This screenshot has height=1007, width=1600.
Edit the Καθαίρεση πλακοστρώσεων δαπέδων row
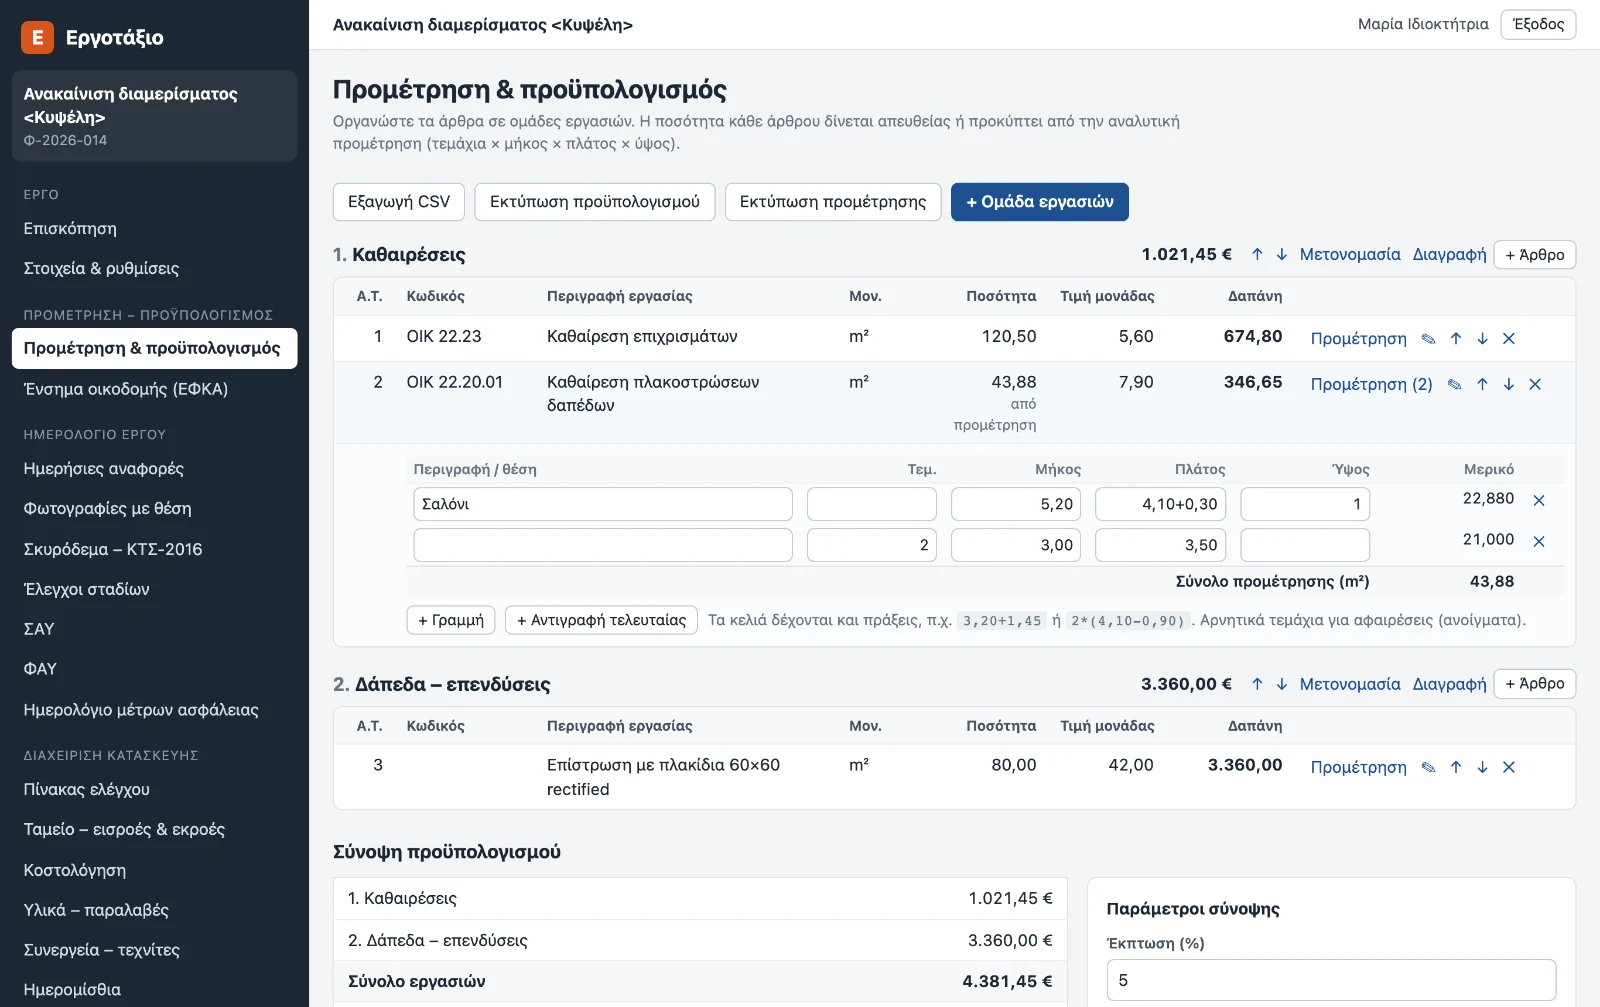[1454, 384]
